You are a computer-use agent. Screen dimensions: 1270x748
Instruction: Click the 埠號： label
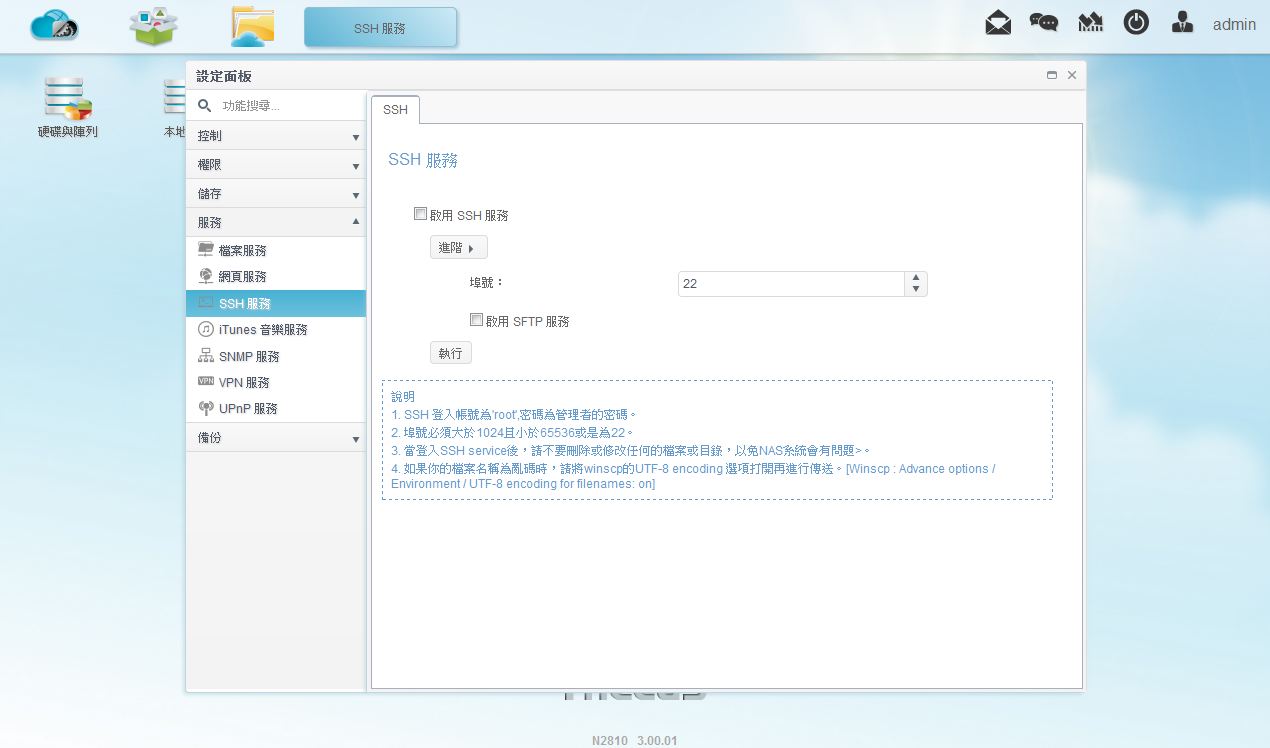tap(487, 283)
